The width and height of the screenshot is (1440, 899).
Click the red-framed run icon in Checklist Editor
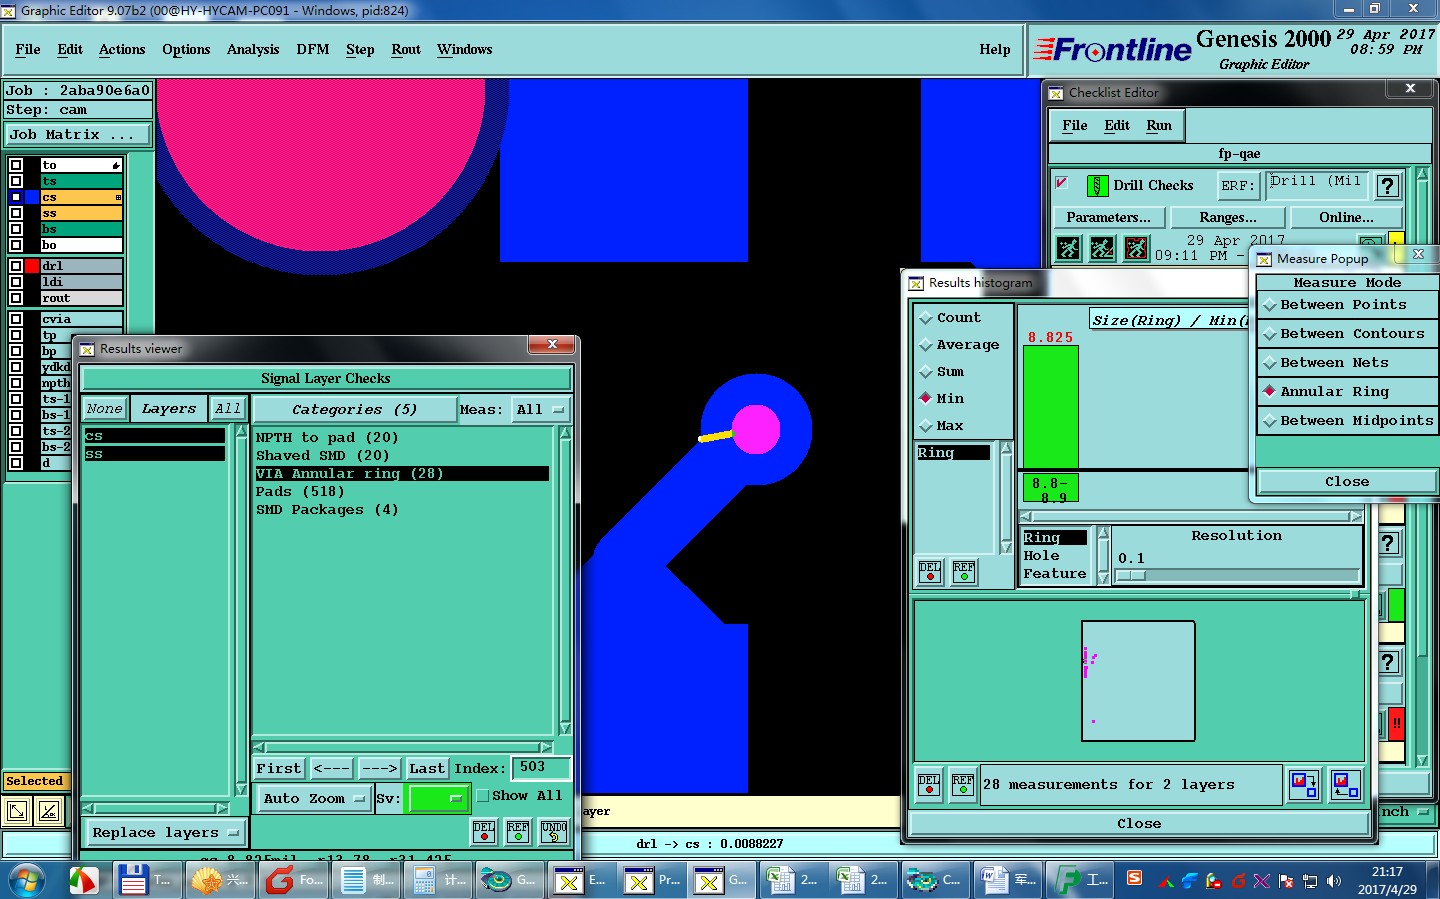click(x=1136, y=248)
